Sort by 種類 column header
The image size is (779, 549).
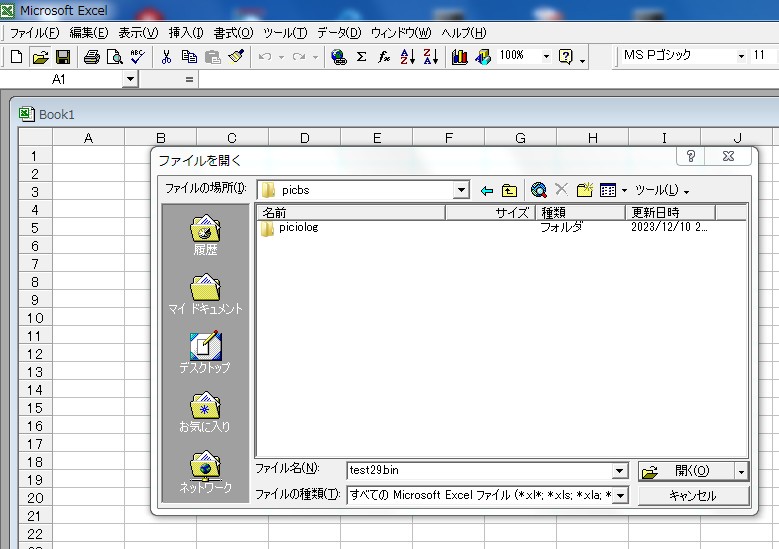[x=580, y=213]
